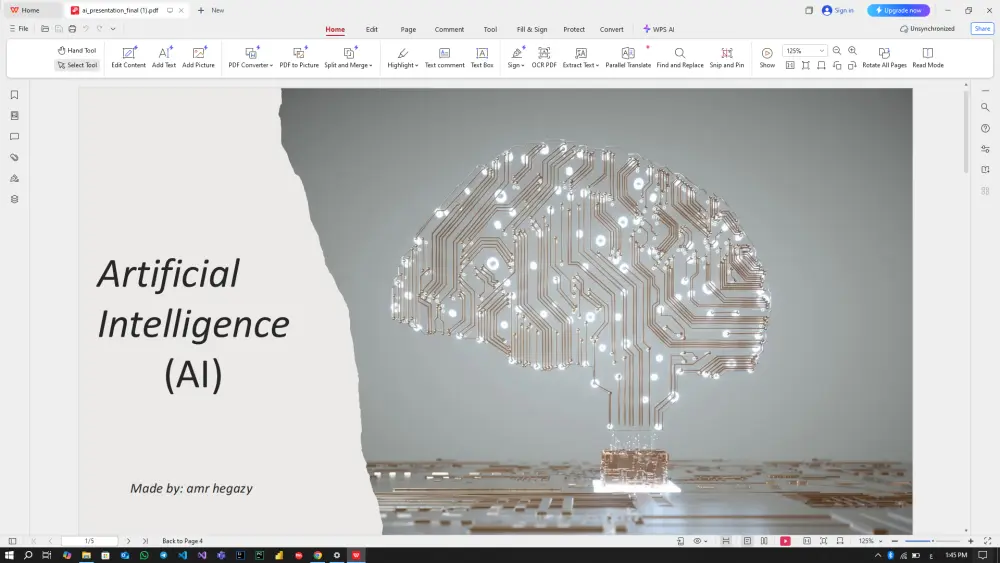Screen dimensions: 1000x563
Task: Switch to Comment tab
Action: pyautogui.click(x=449, y=29)
